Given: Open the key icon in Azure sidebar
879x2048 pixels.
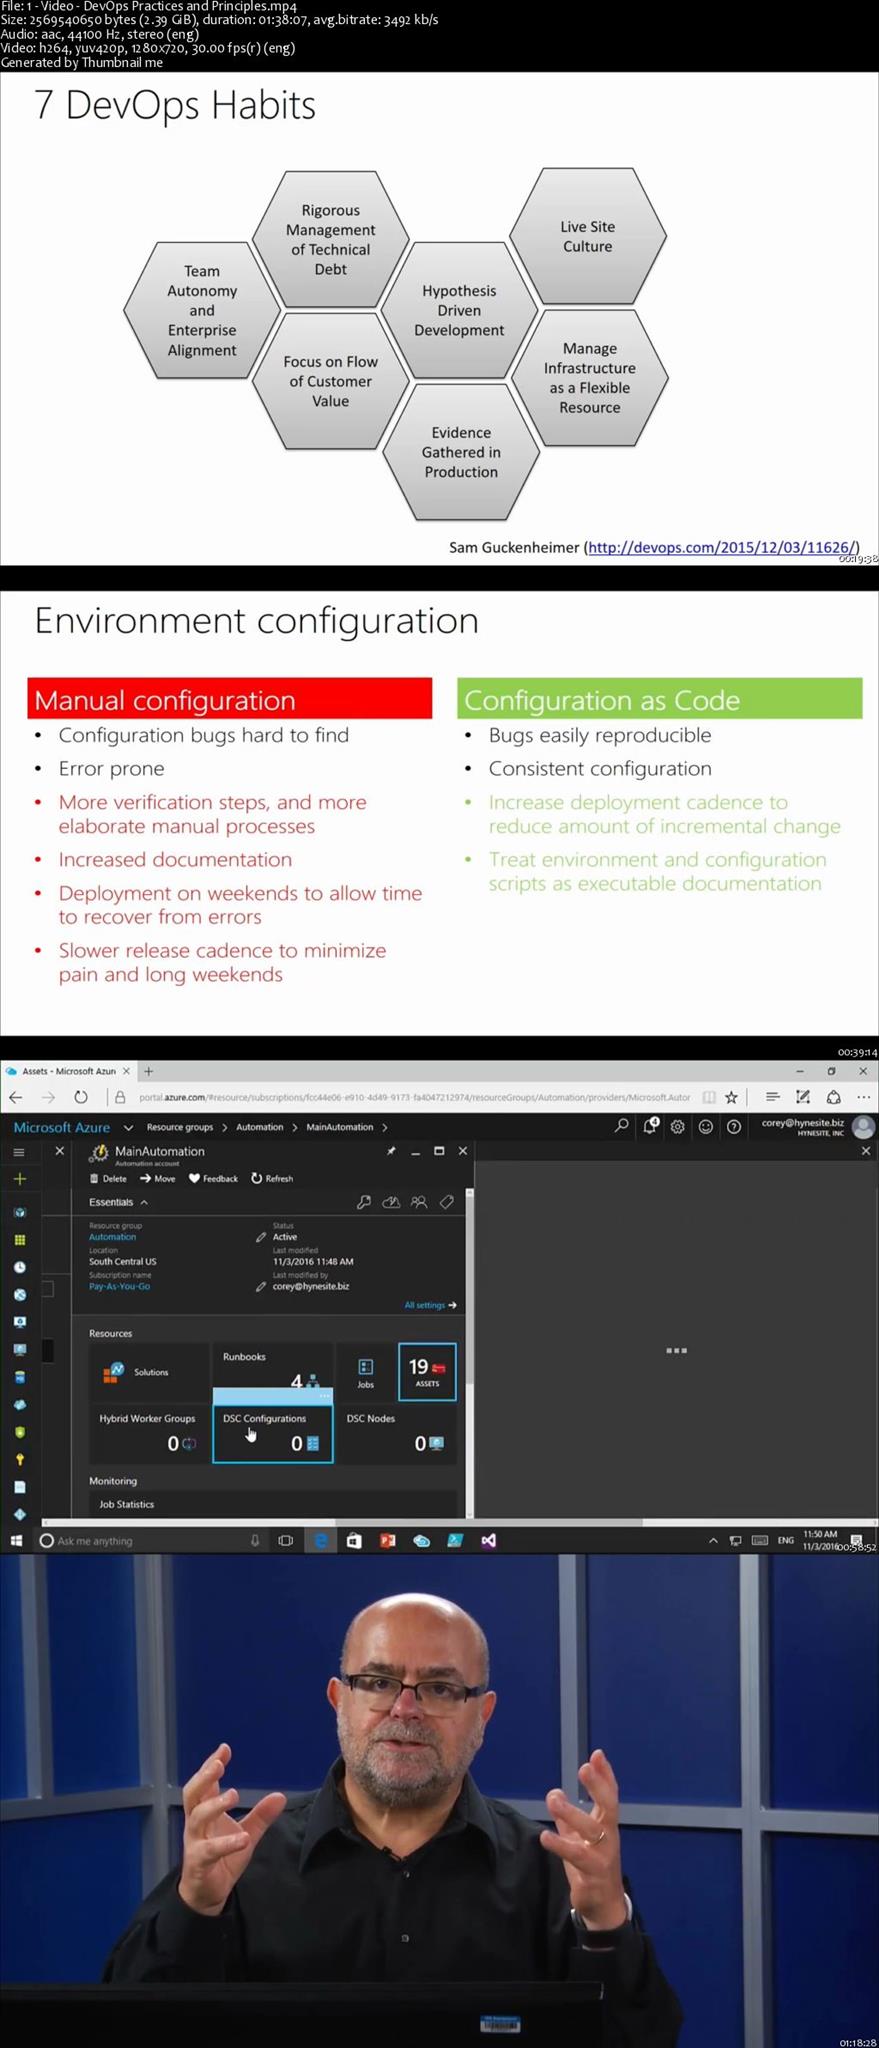Looking at the screenshot, I should [x=19, y=1459].
